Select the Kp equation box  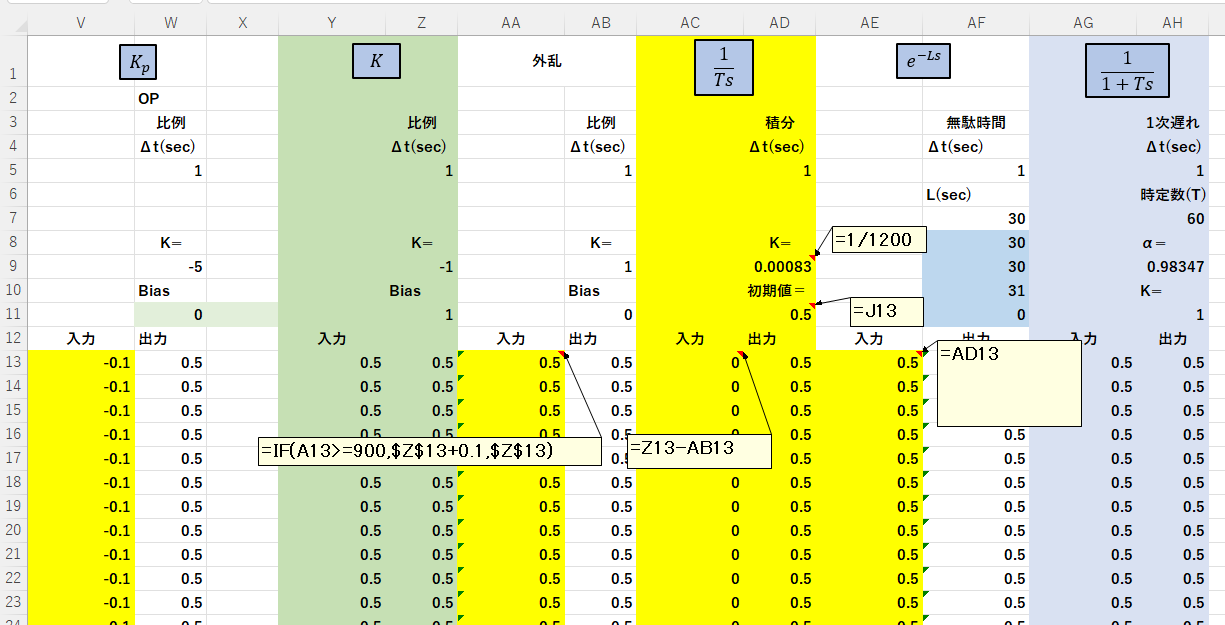pos(138,62)
